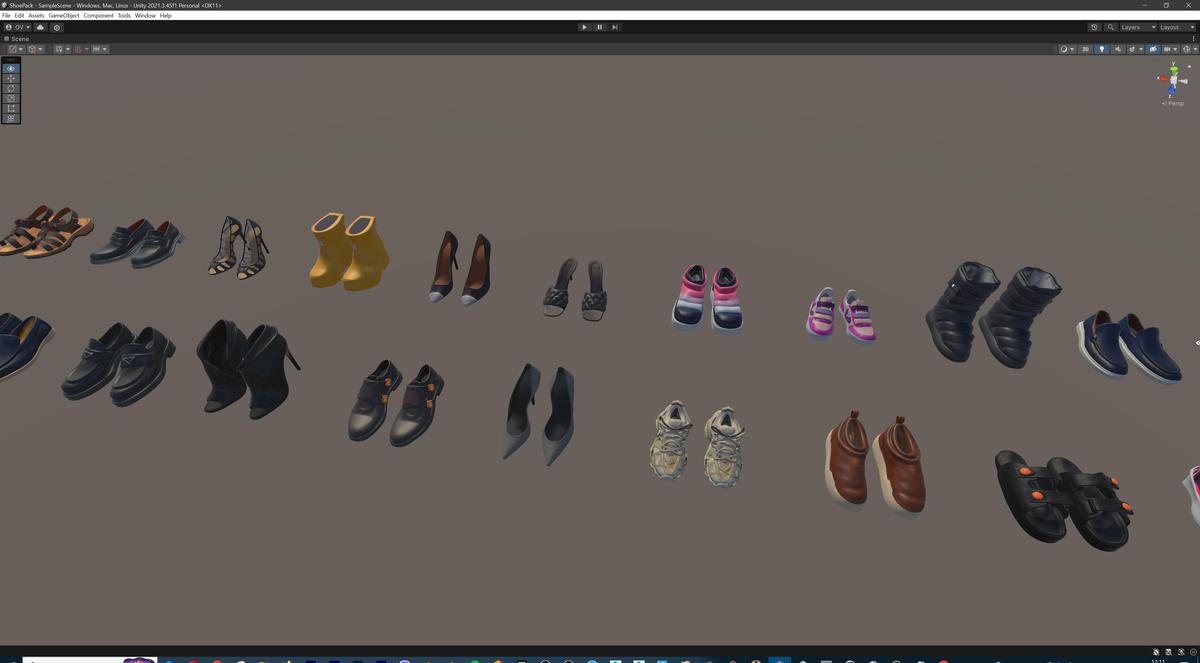
Task: Select the Move tool in the tools overlay
Action: pyautogui.click(x=10, y=78)
